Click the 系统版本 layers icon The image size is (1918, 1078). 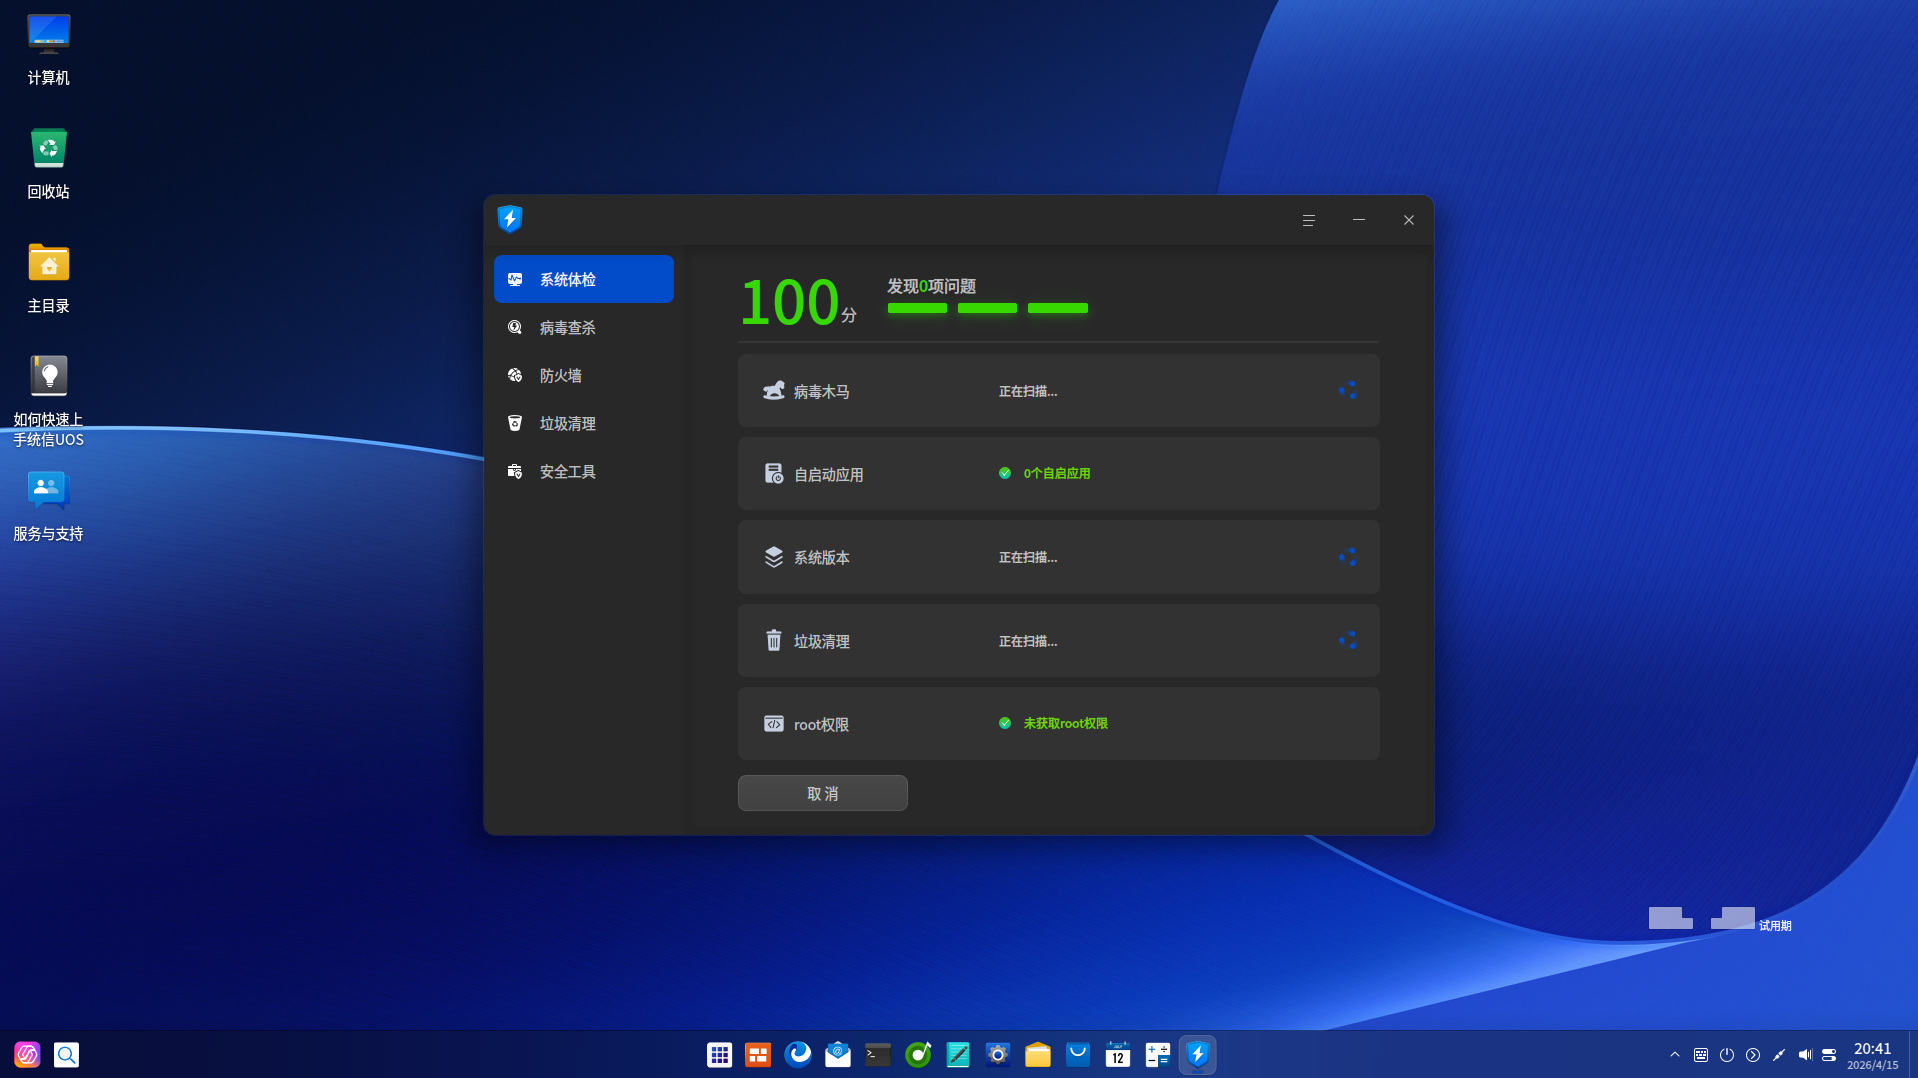(x=773, y=557)
